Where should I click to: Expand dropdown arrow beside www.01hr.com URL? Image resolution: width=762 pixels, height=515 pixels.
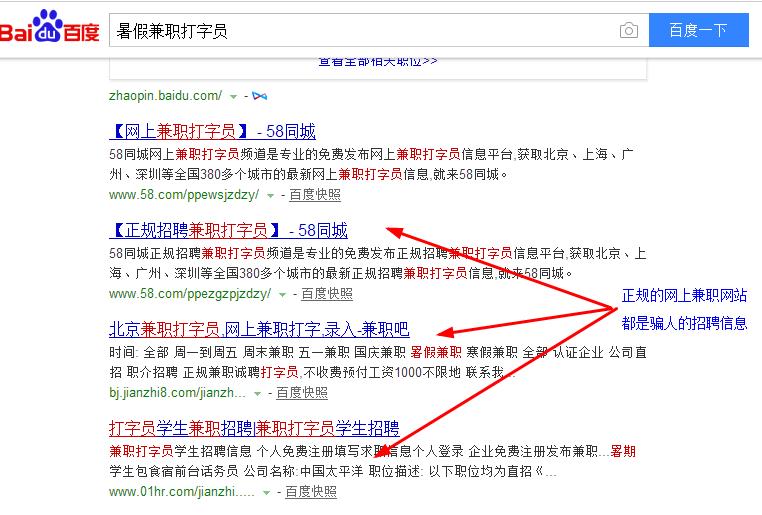pyautogui.click(x=266, y=493)
